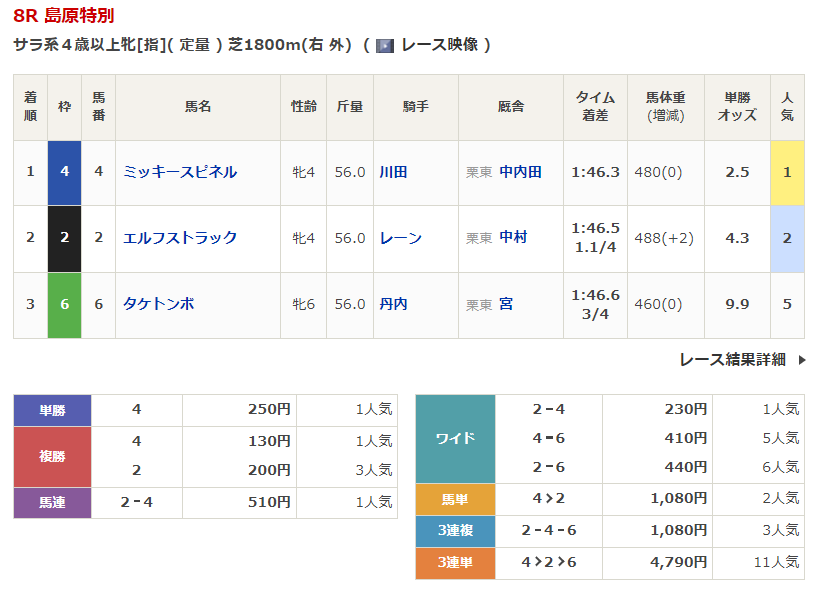Click jockey 丹内 link
The image size is (821, 589).
[393, 304]
